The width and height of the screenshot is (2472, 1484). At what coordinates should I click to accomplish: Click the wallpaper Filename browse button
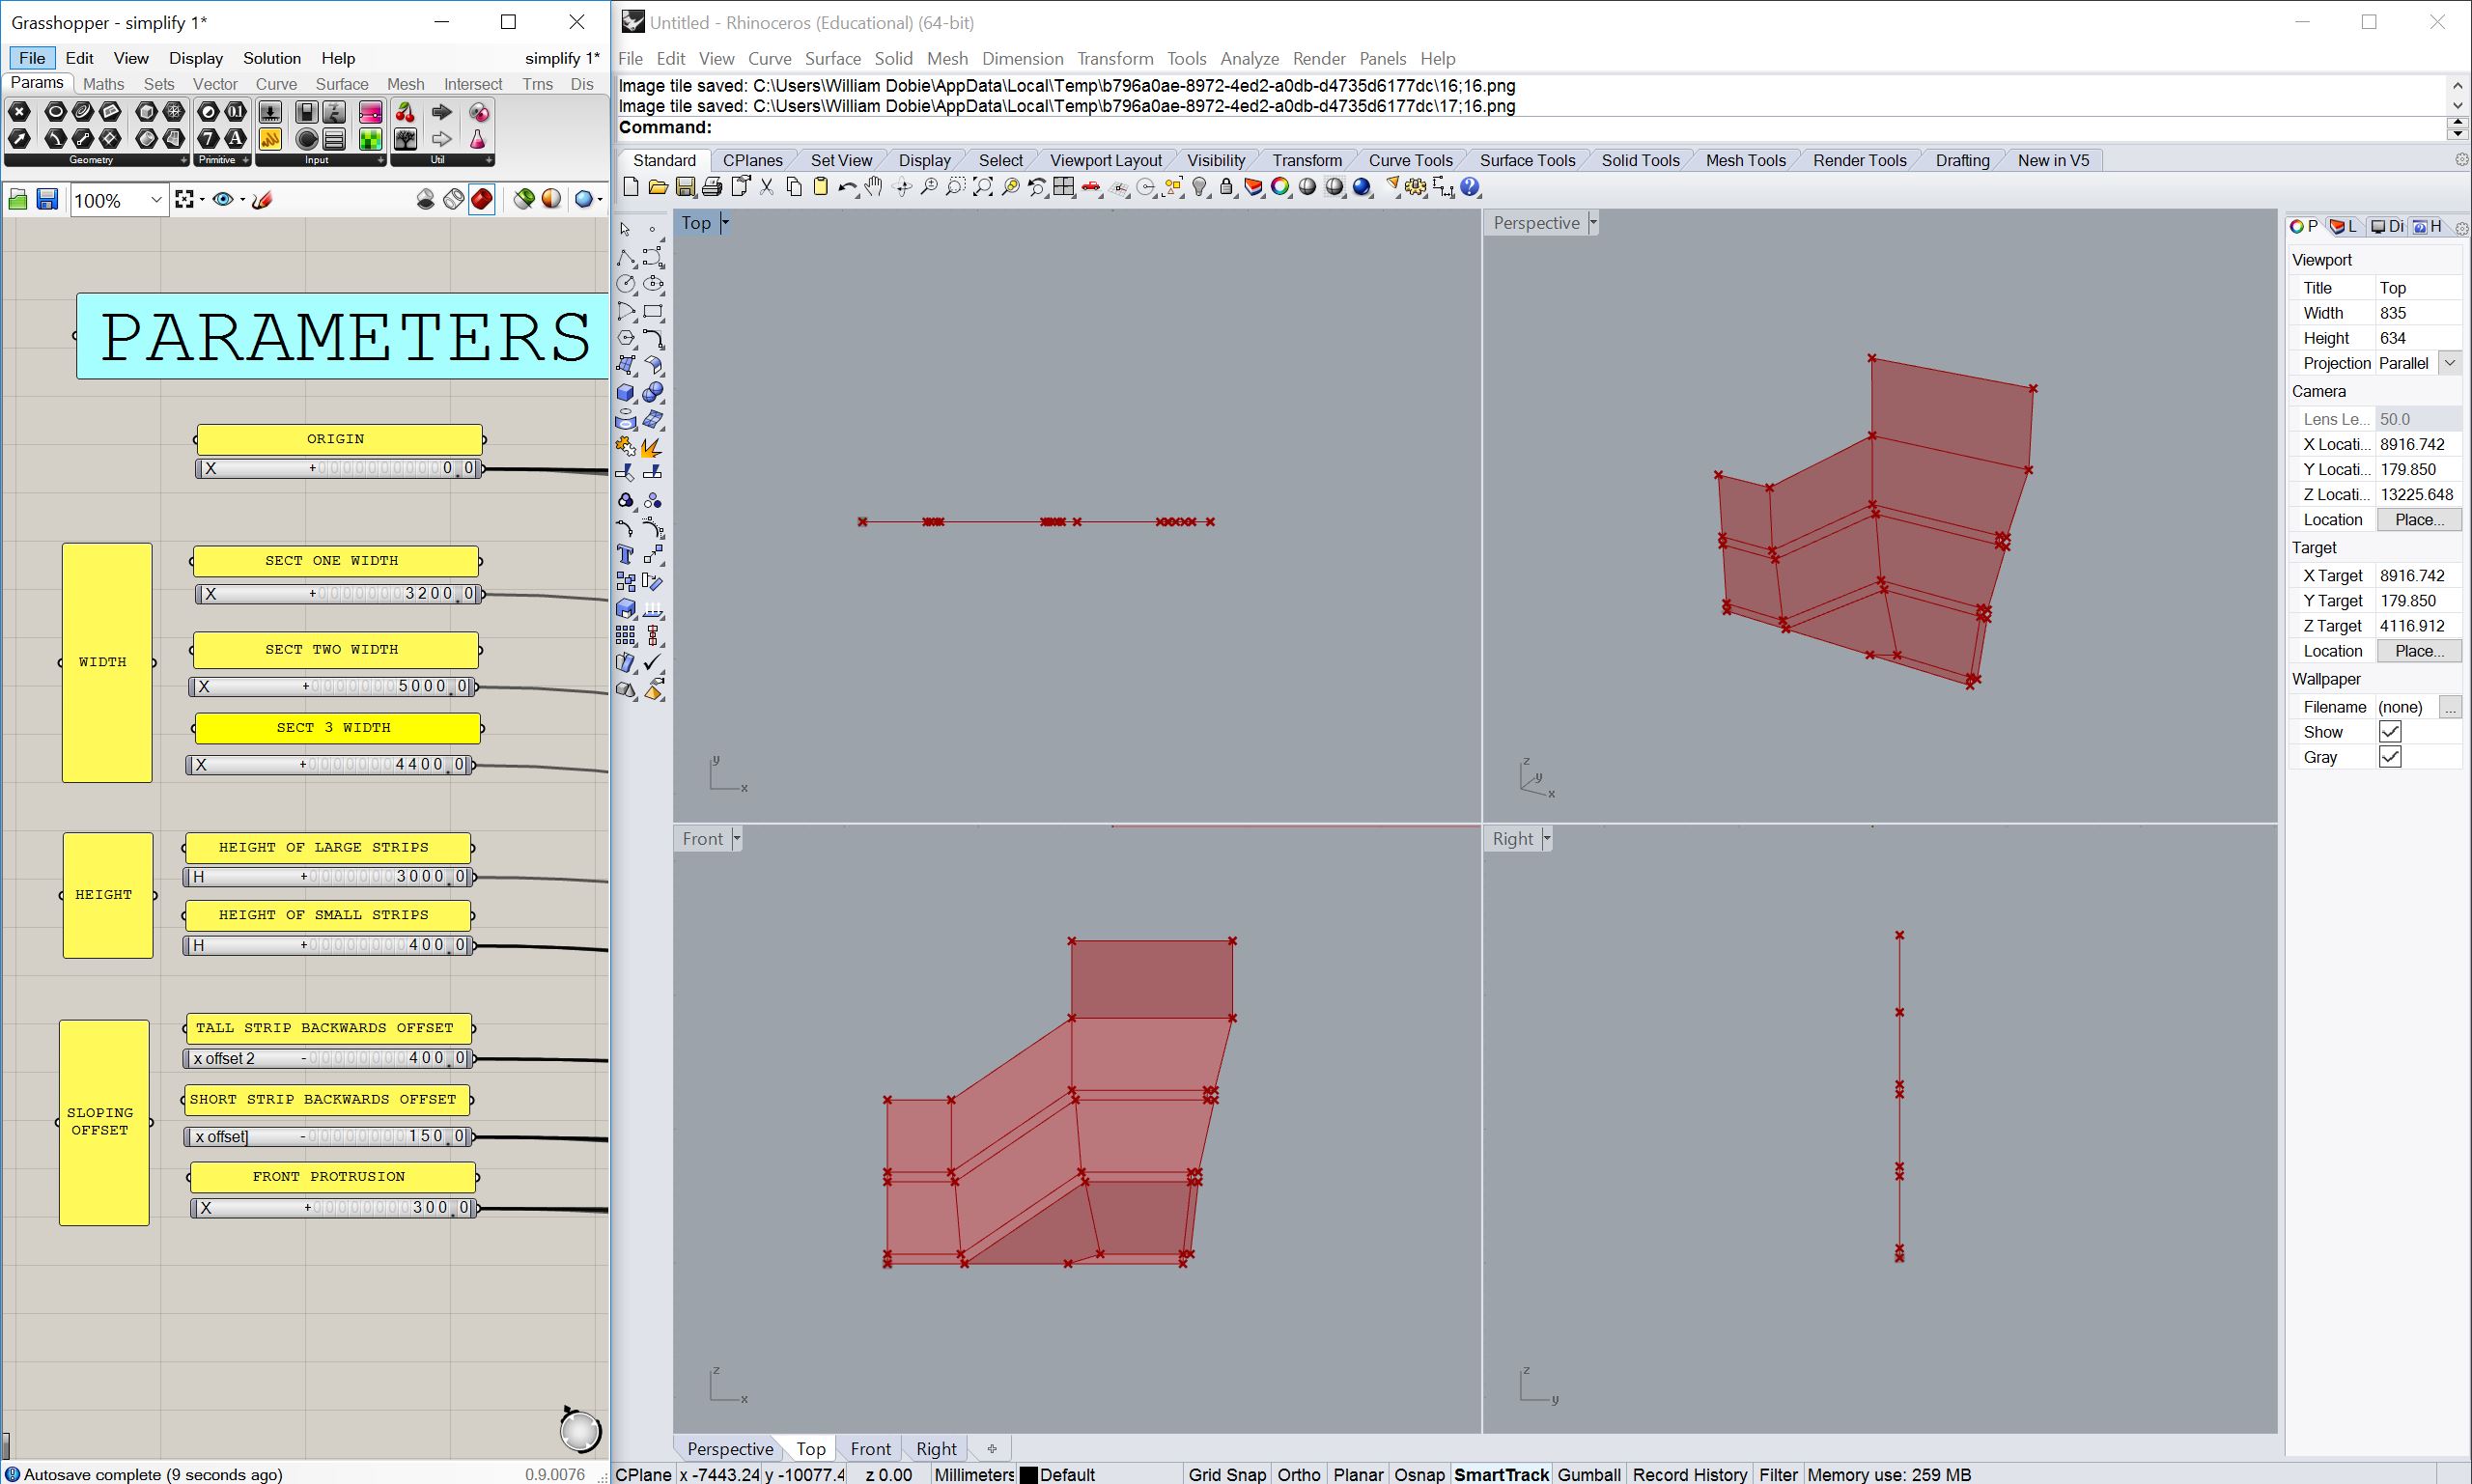click(x=2450, y=707)
